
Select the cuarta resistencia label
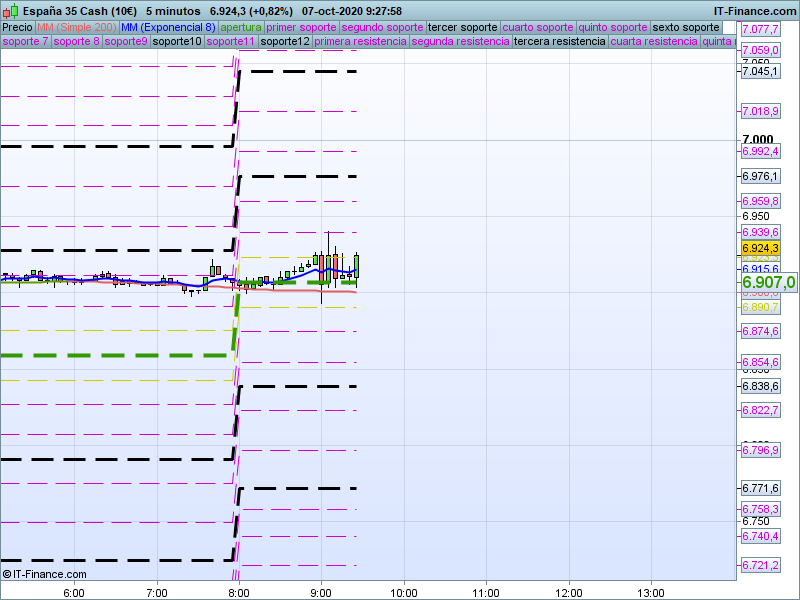click(654, 41)
